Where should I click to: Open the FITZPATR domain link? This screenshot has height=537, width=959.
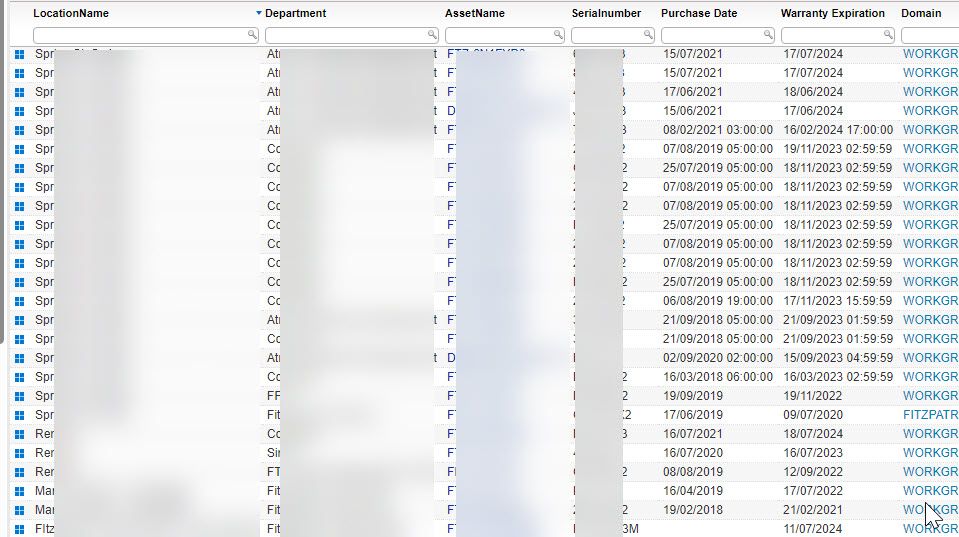pos(930,415)
